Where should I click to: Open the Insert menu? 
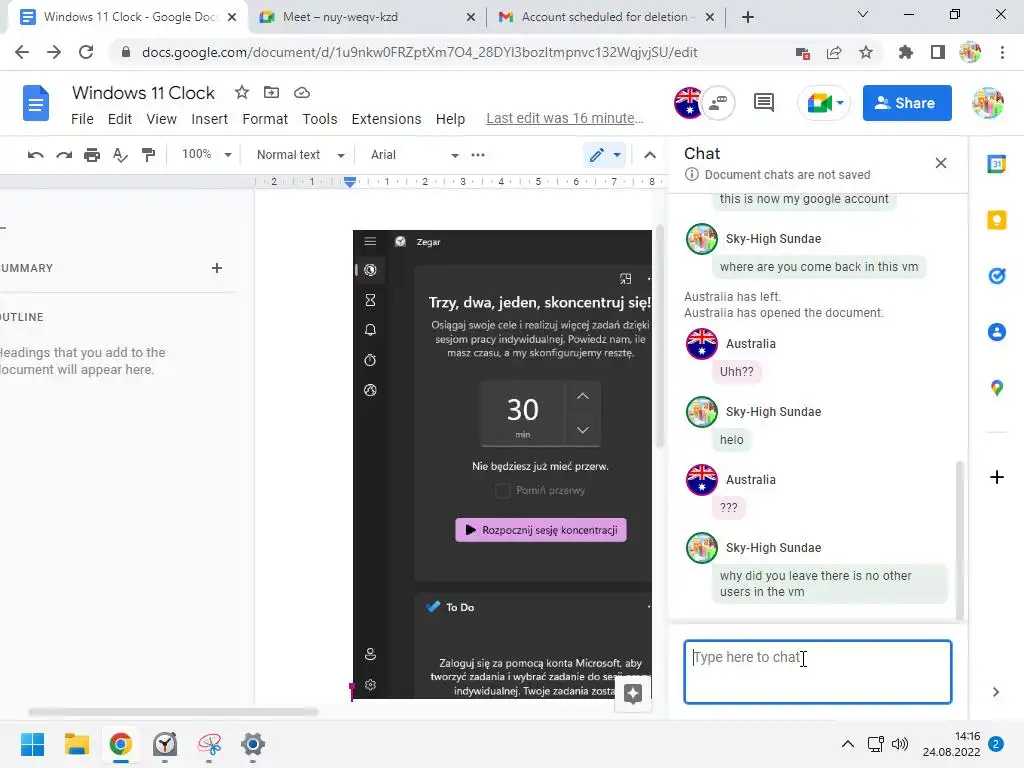210,119
